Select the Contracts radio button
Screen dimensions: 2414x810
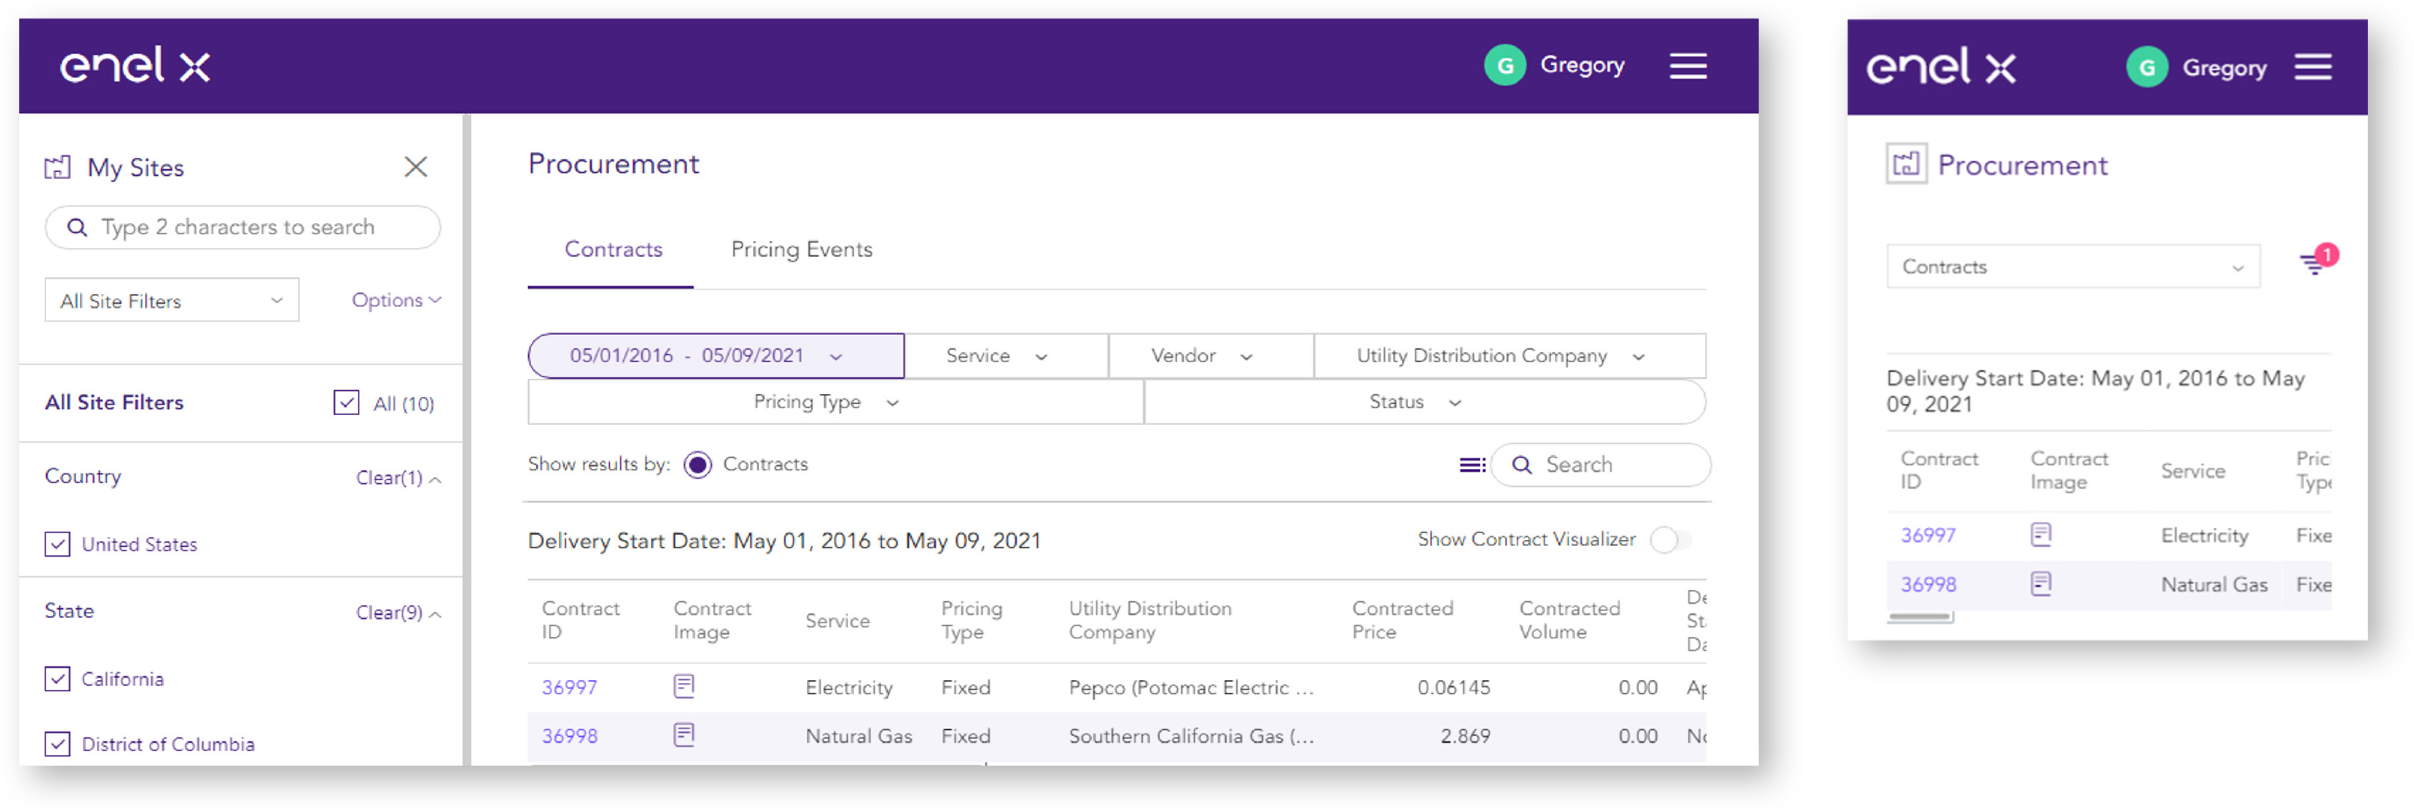(x=698, y=465)
